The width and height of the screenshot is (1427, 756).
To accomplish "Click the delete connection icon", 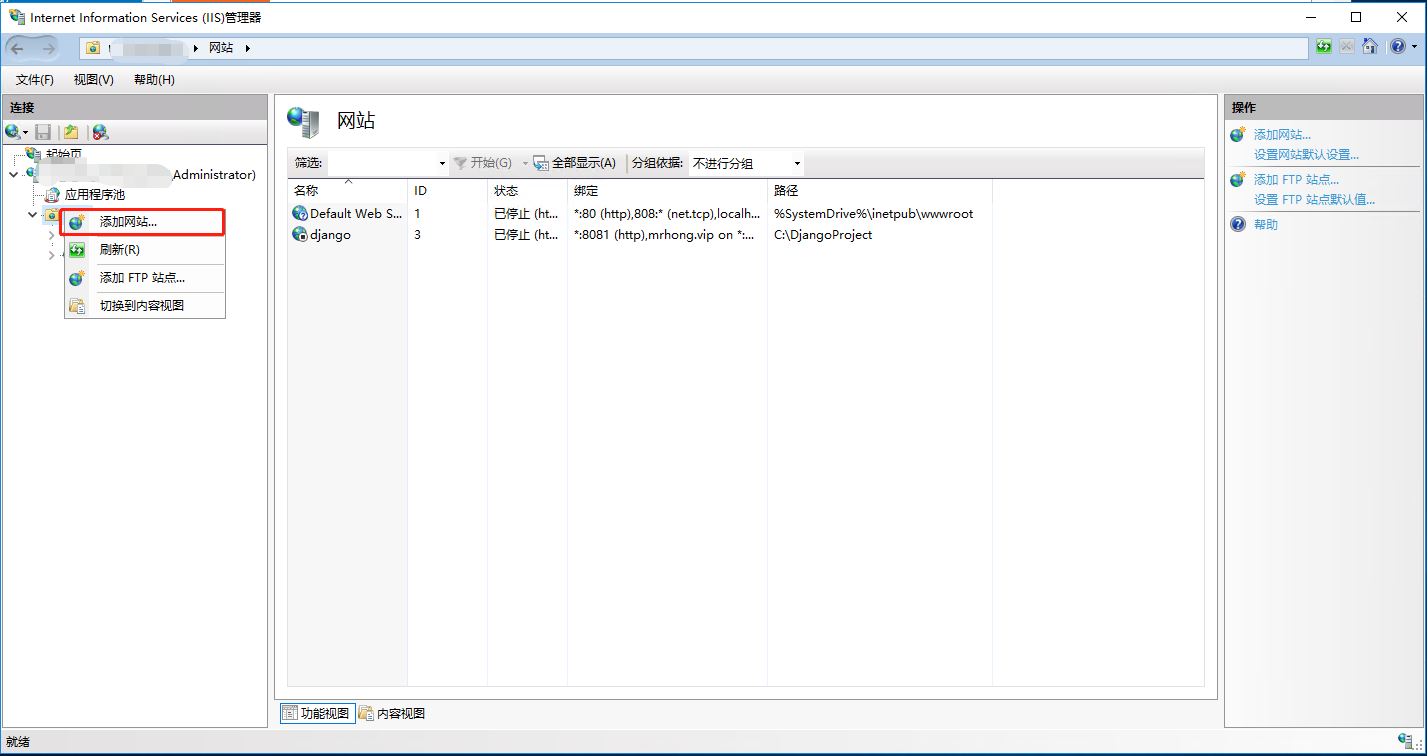I will (100, 132).
